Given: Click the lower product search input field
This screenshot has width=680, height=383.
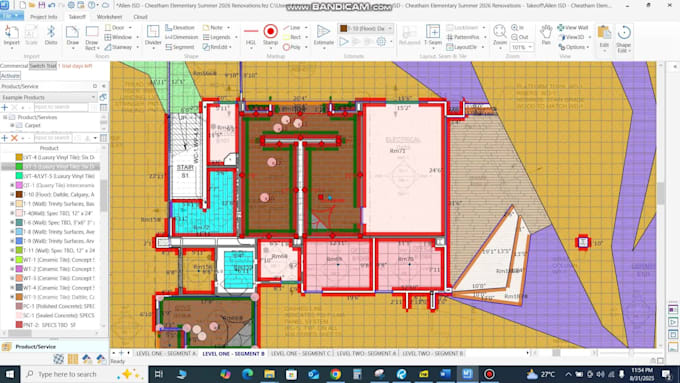Looking at the screenshot, I should (52, 138).
